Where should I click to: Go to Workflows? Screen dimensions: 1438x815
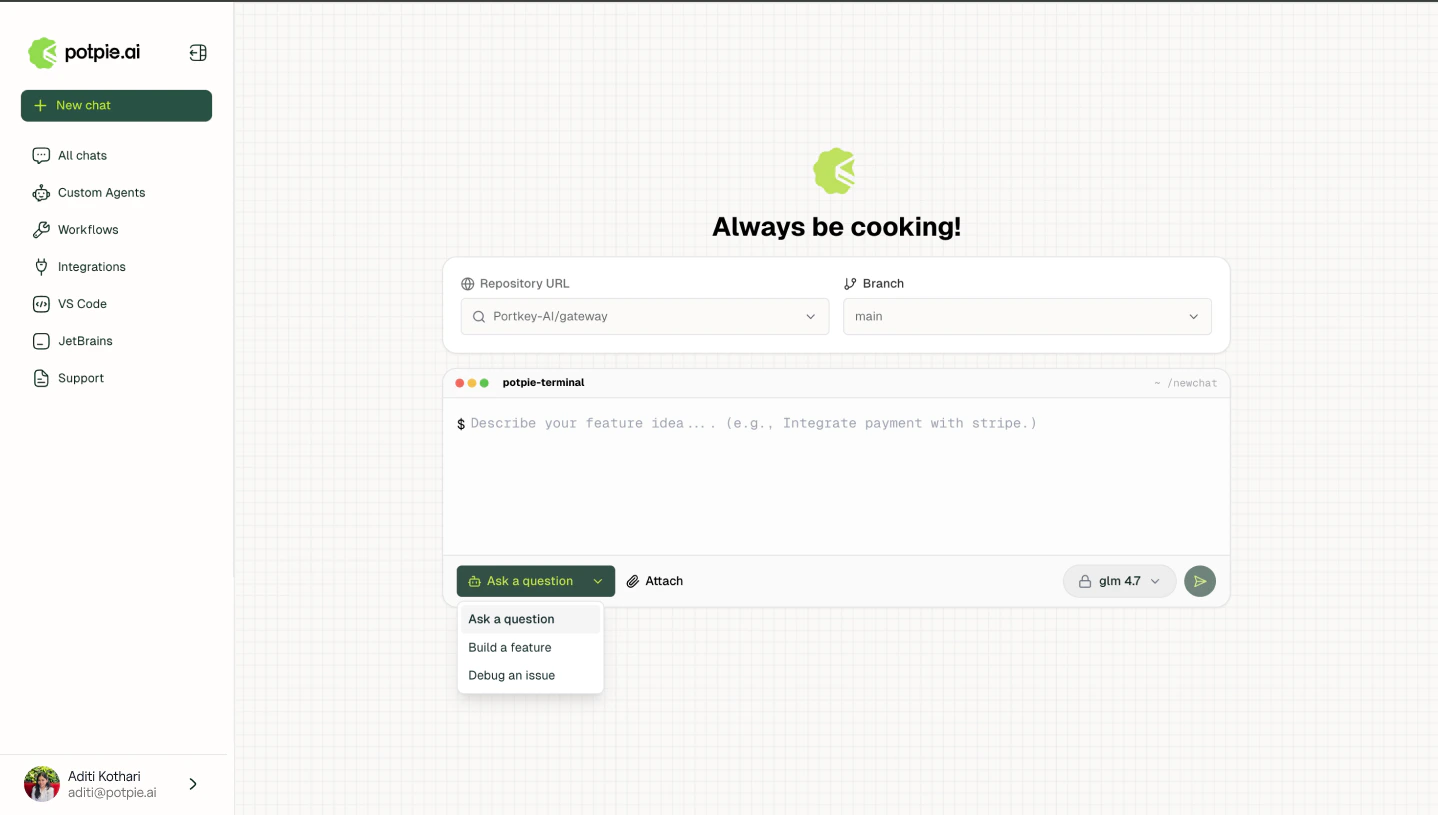(88, 229)
